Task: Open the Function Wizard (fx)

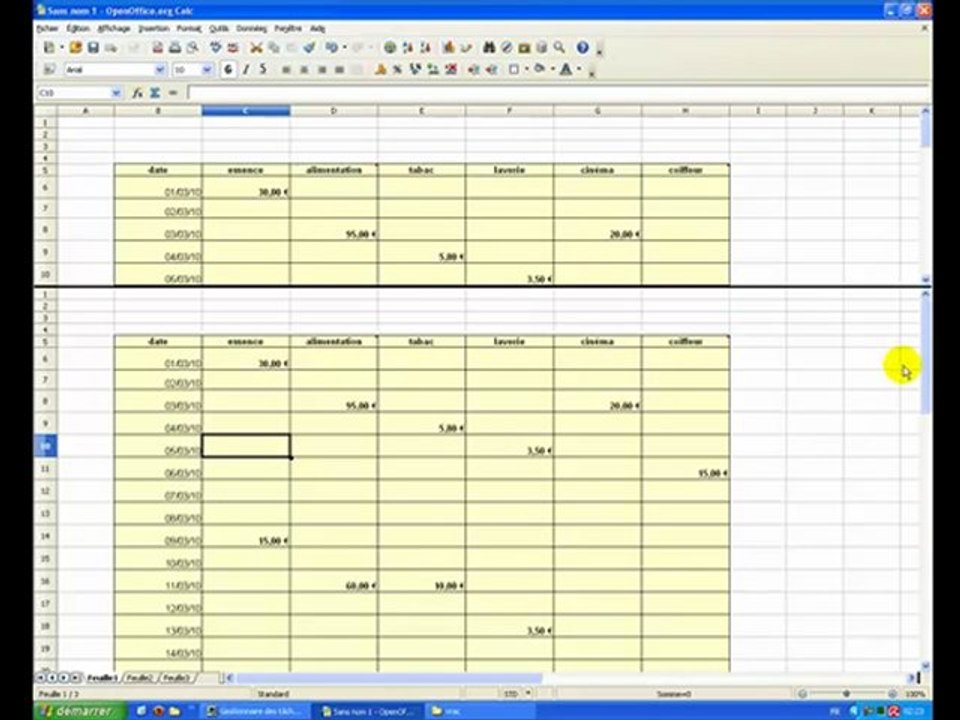Action: 137,93
